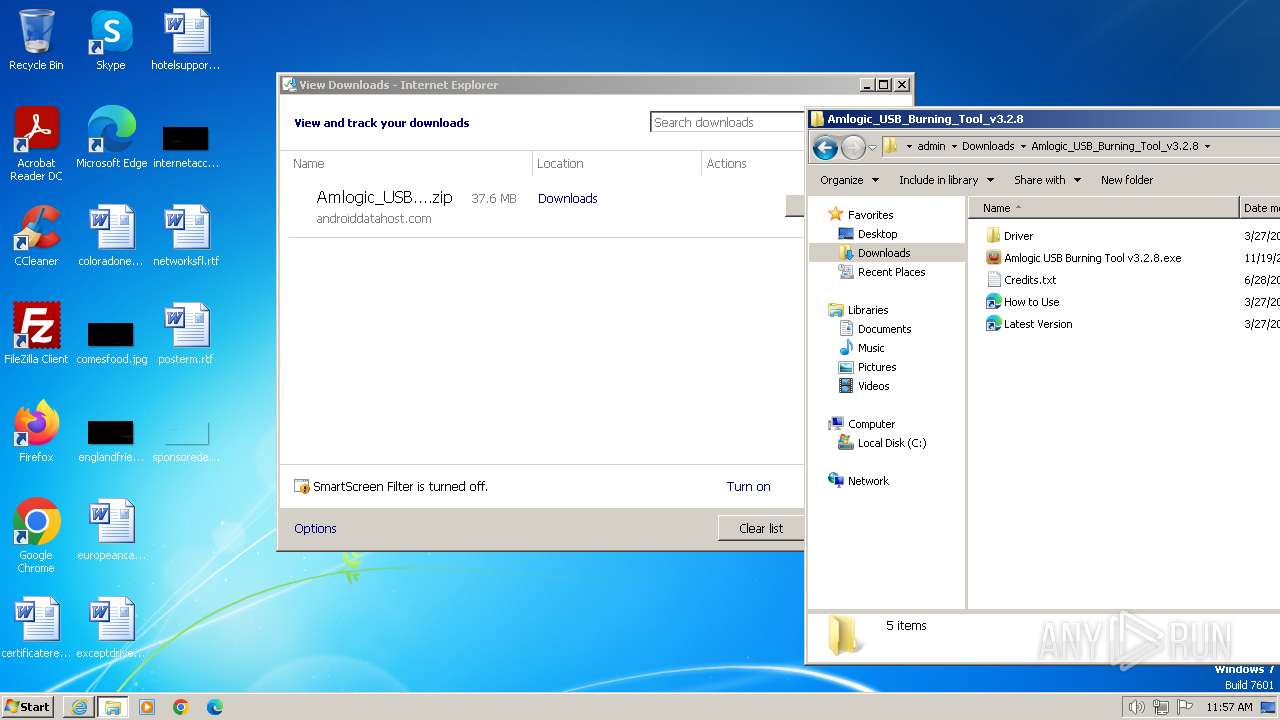Click the Action Center flag tray icon

coord(1185,707)
